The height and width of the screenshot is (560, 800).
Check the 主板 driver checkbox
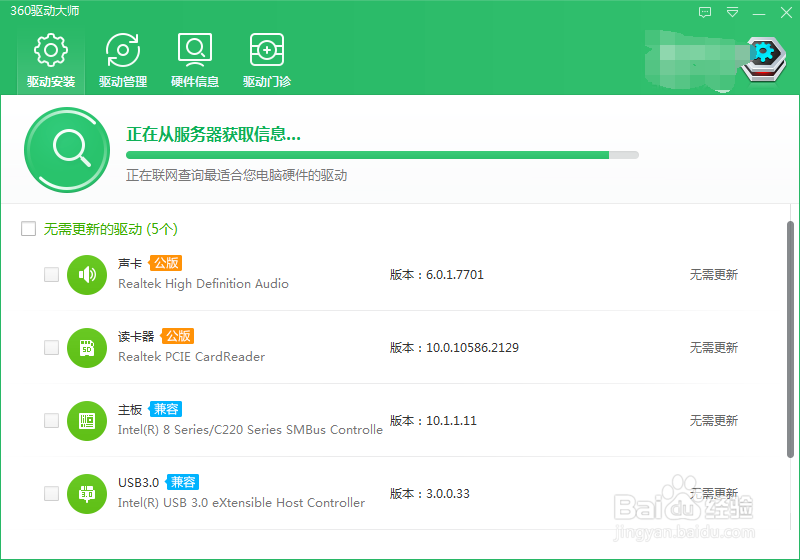tap(52, 420)
